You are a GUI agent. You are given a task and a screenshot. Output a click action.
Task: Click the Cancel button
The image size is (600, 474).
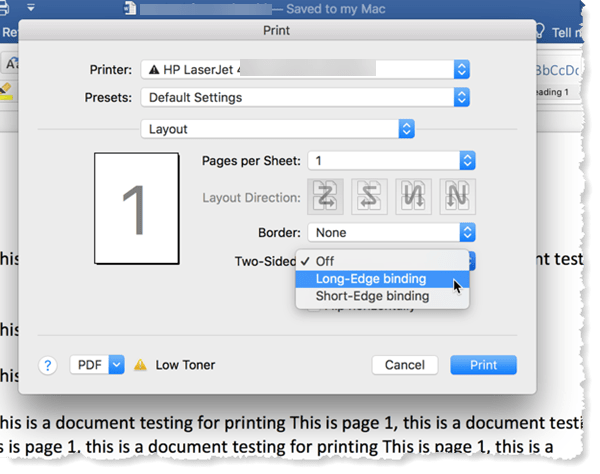pyautogui.click(x=405, y=365)
